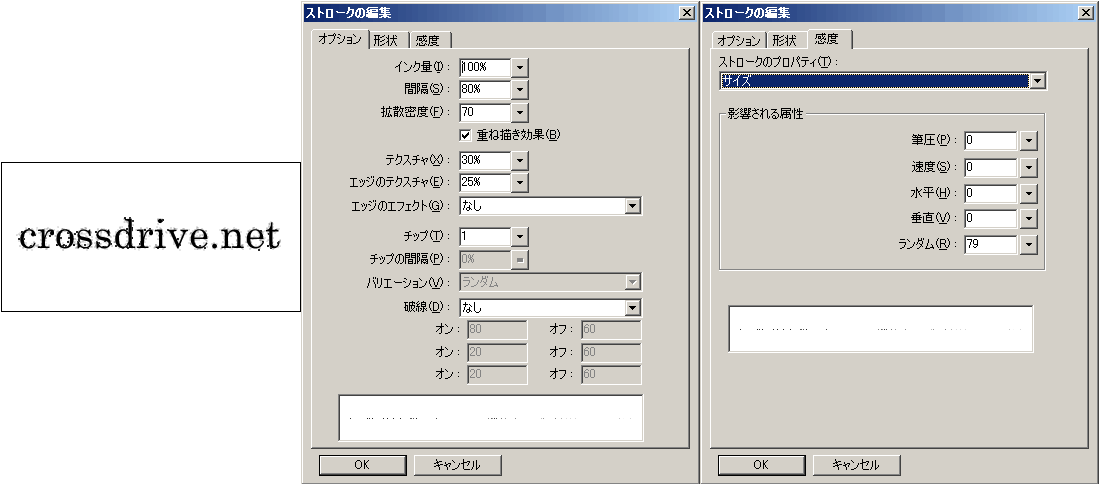This screenshot has height=484, width=1100.
Task: Click the 筆圧 input field
Action: [991, 140]
